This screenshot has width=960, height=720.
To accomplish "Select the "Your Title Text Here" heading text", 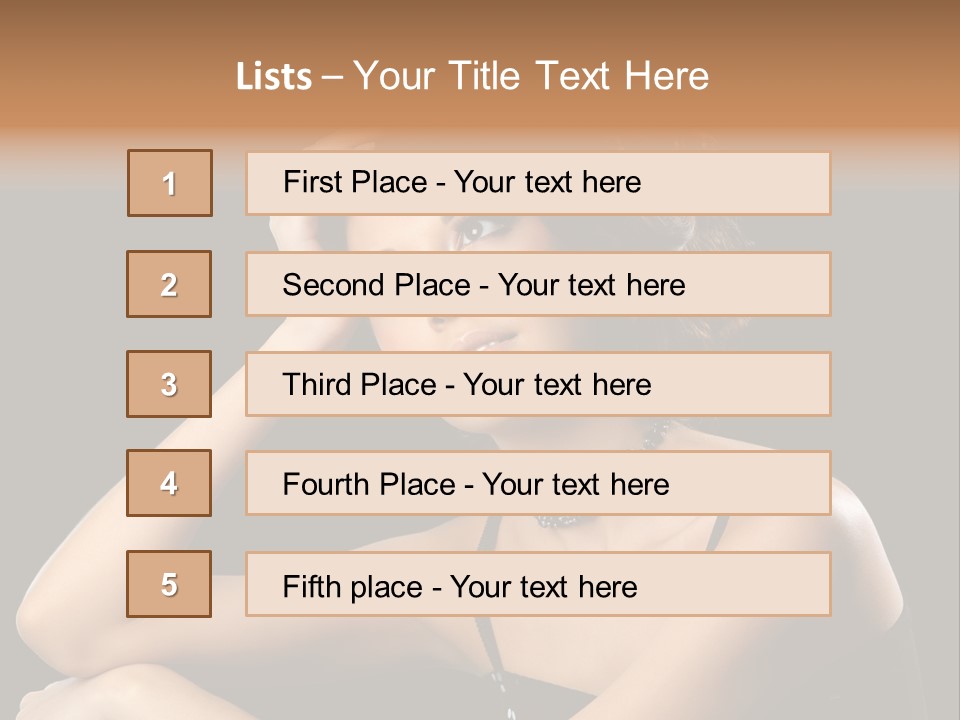I will [x=531, y=76].
